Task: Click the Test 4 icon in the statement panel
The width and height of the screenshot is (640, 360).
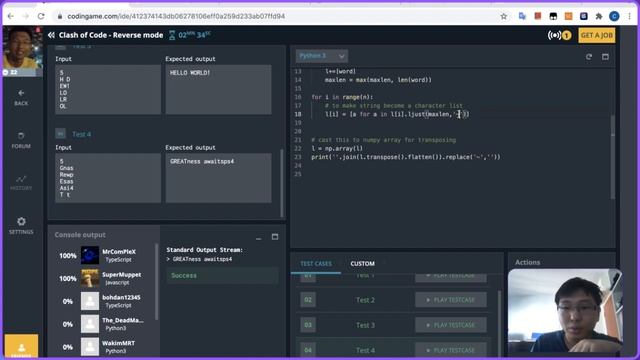Action: click(60, 133)
